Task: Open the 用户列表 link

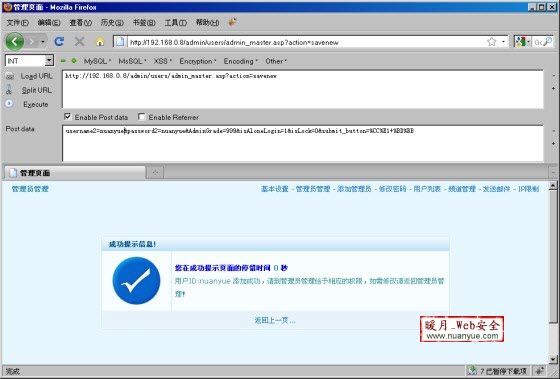Action: [427, 189]
